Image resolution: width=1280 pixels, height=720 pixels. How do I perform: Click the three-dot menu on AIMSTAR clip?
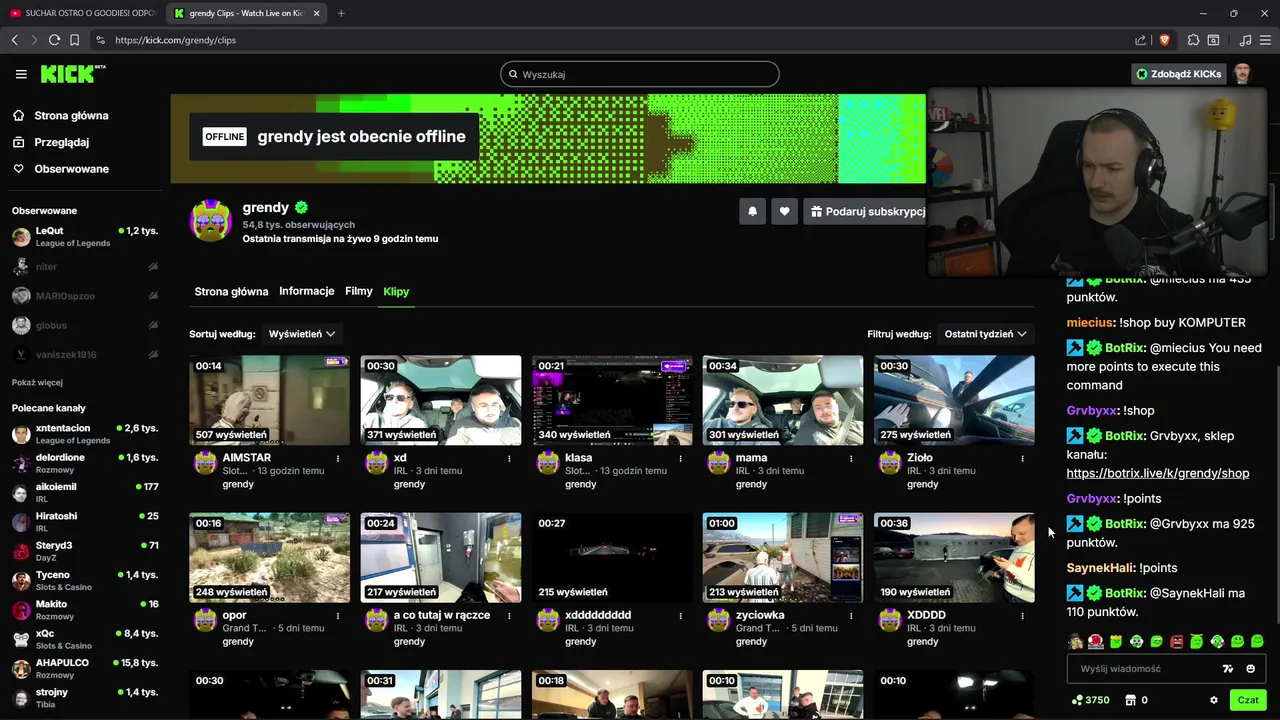click(338, 459)
